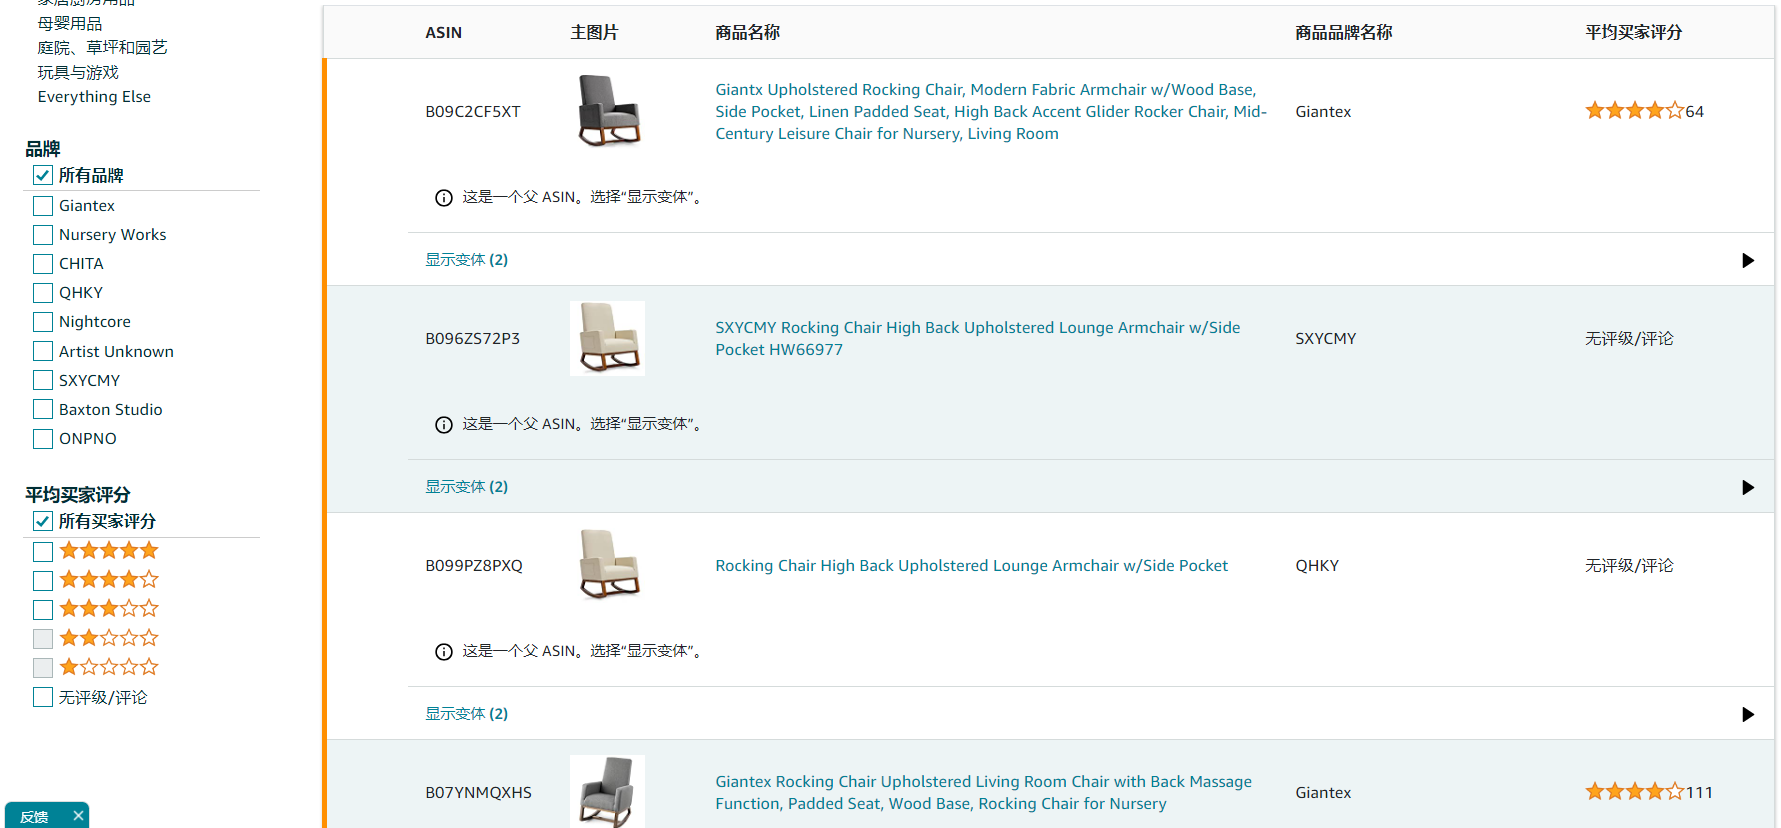Expand variants arrow for the B099PZ8PXQ row

[1748, 714]
